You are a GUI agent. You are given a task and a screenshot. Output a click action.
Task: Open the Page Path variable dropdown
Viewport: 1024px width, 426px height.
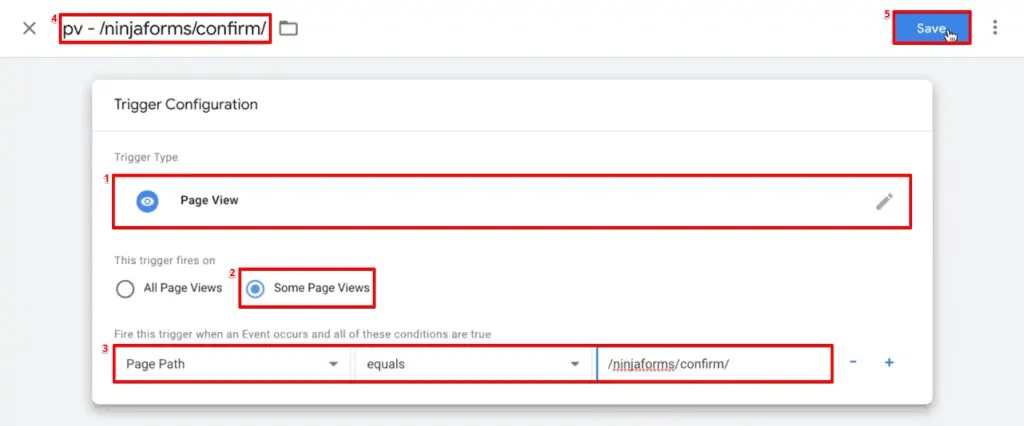click(x=232, y=364)
